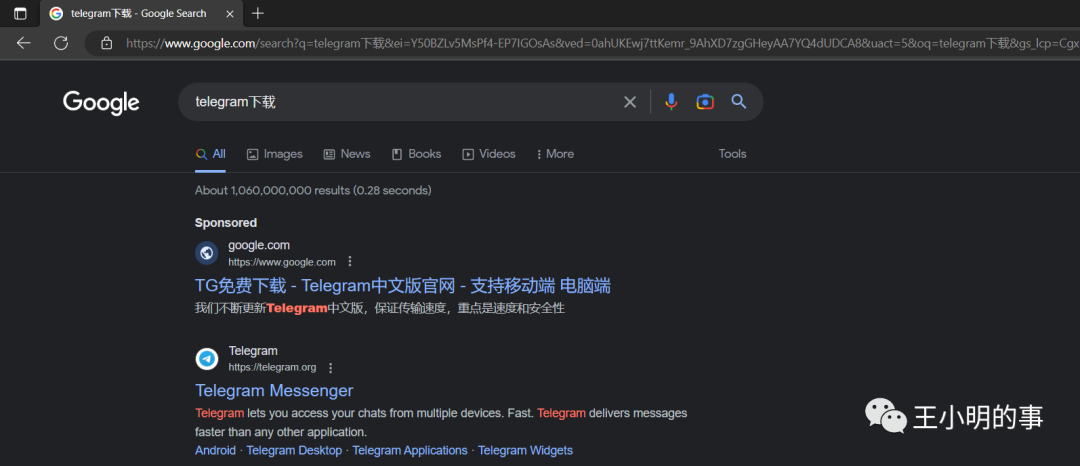
Task: View site information lock icon
Action: pos(107,43)
